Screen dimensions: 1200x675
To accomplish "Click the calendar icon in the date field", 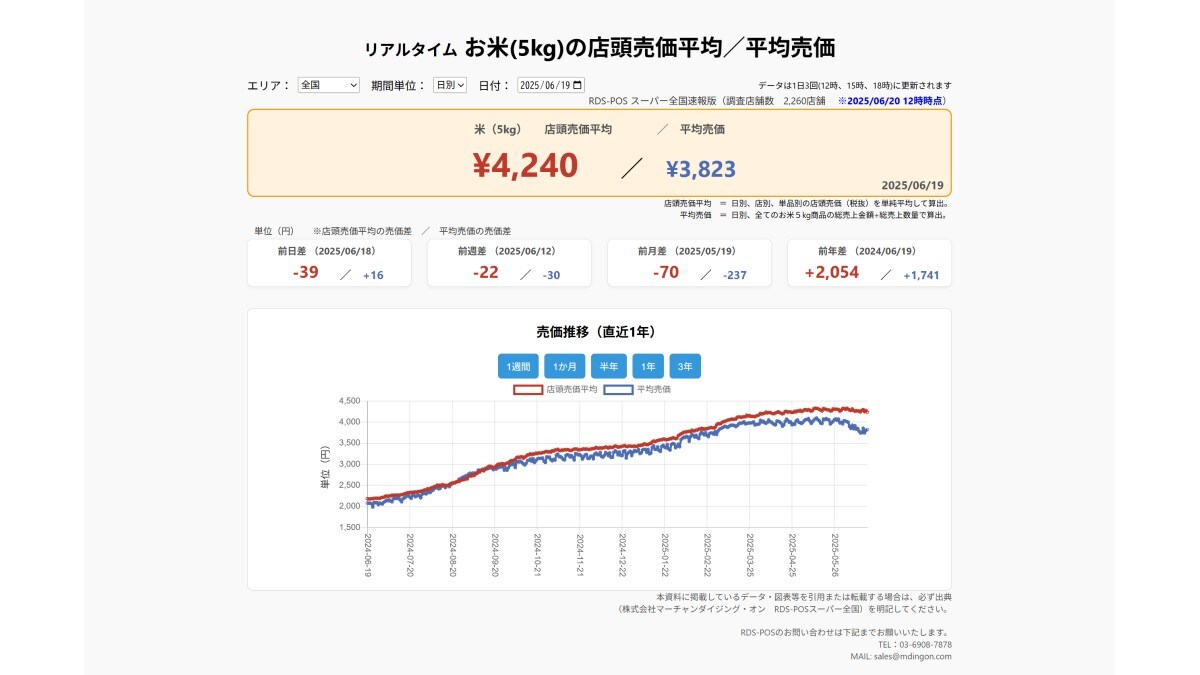I will point(578,85).
